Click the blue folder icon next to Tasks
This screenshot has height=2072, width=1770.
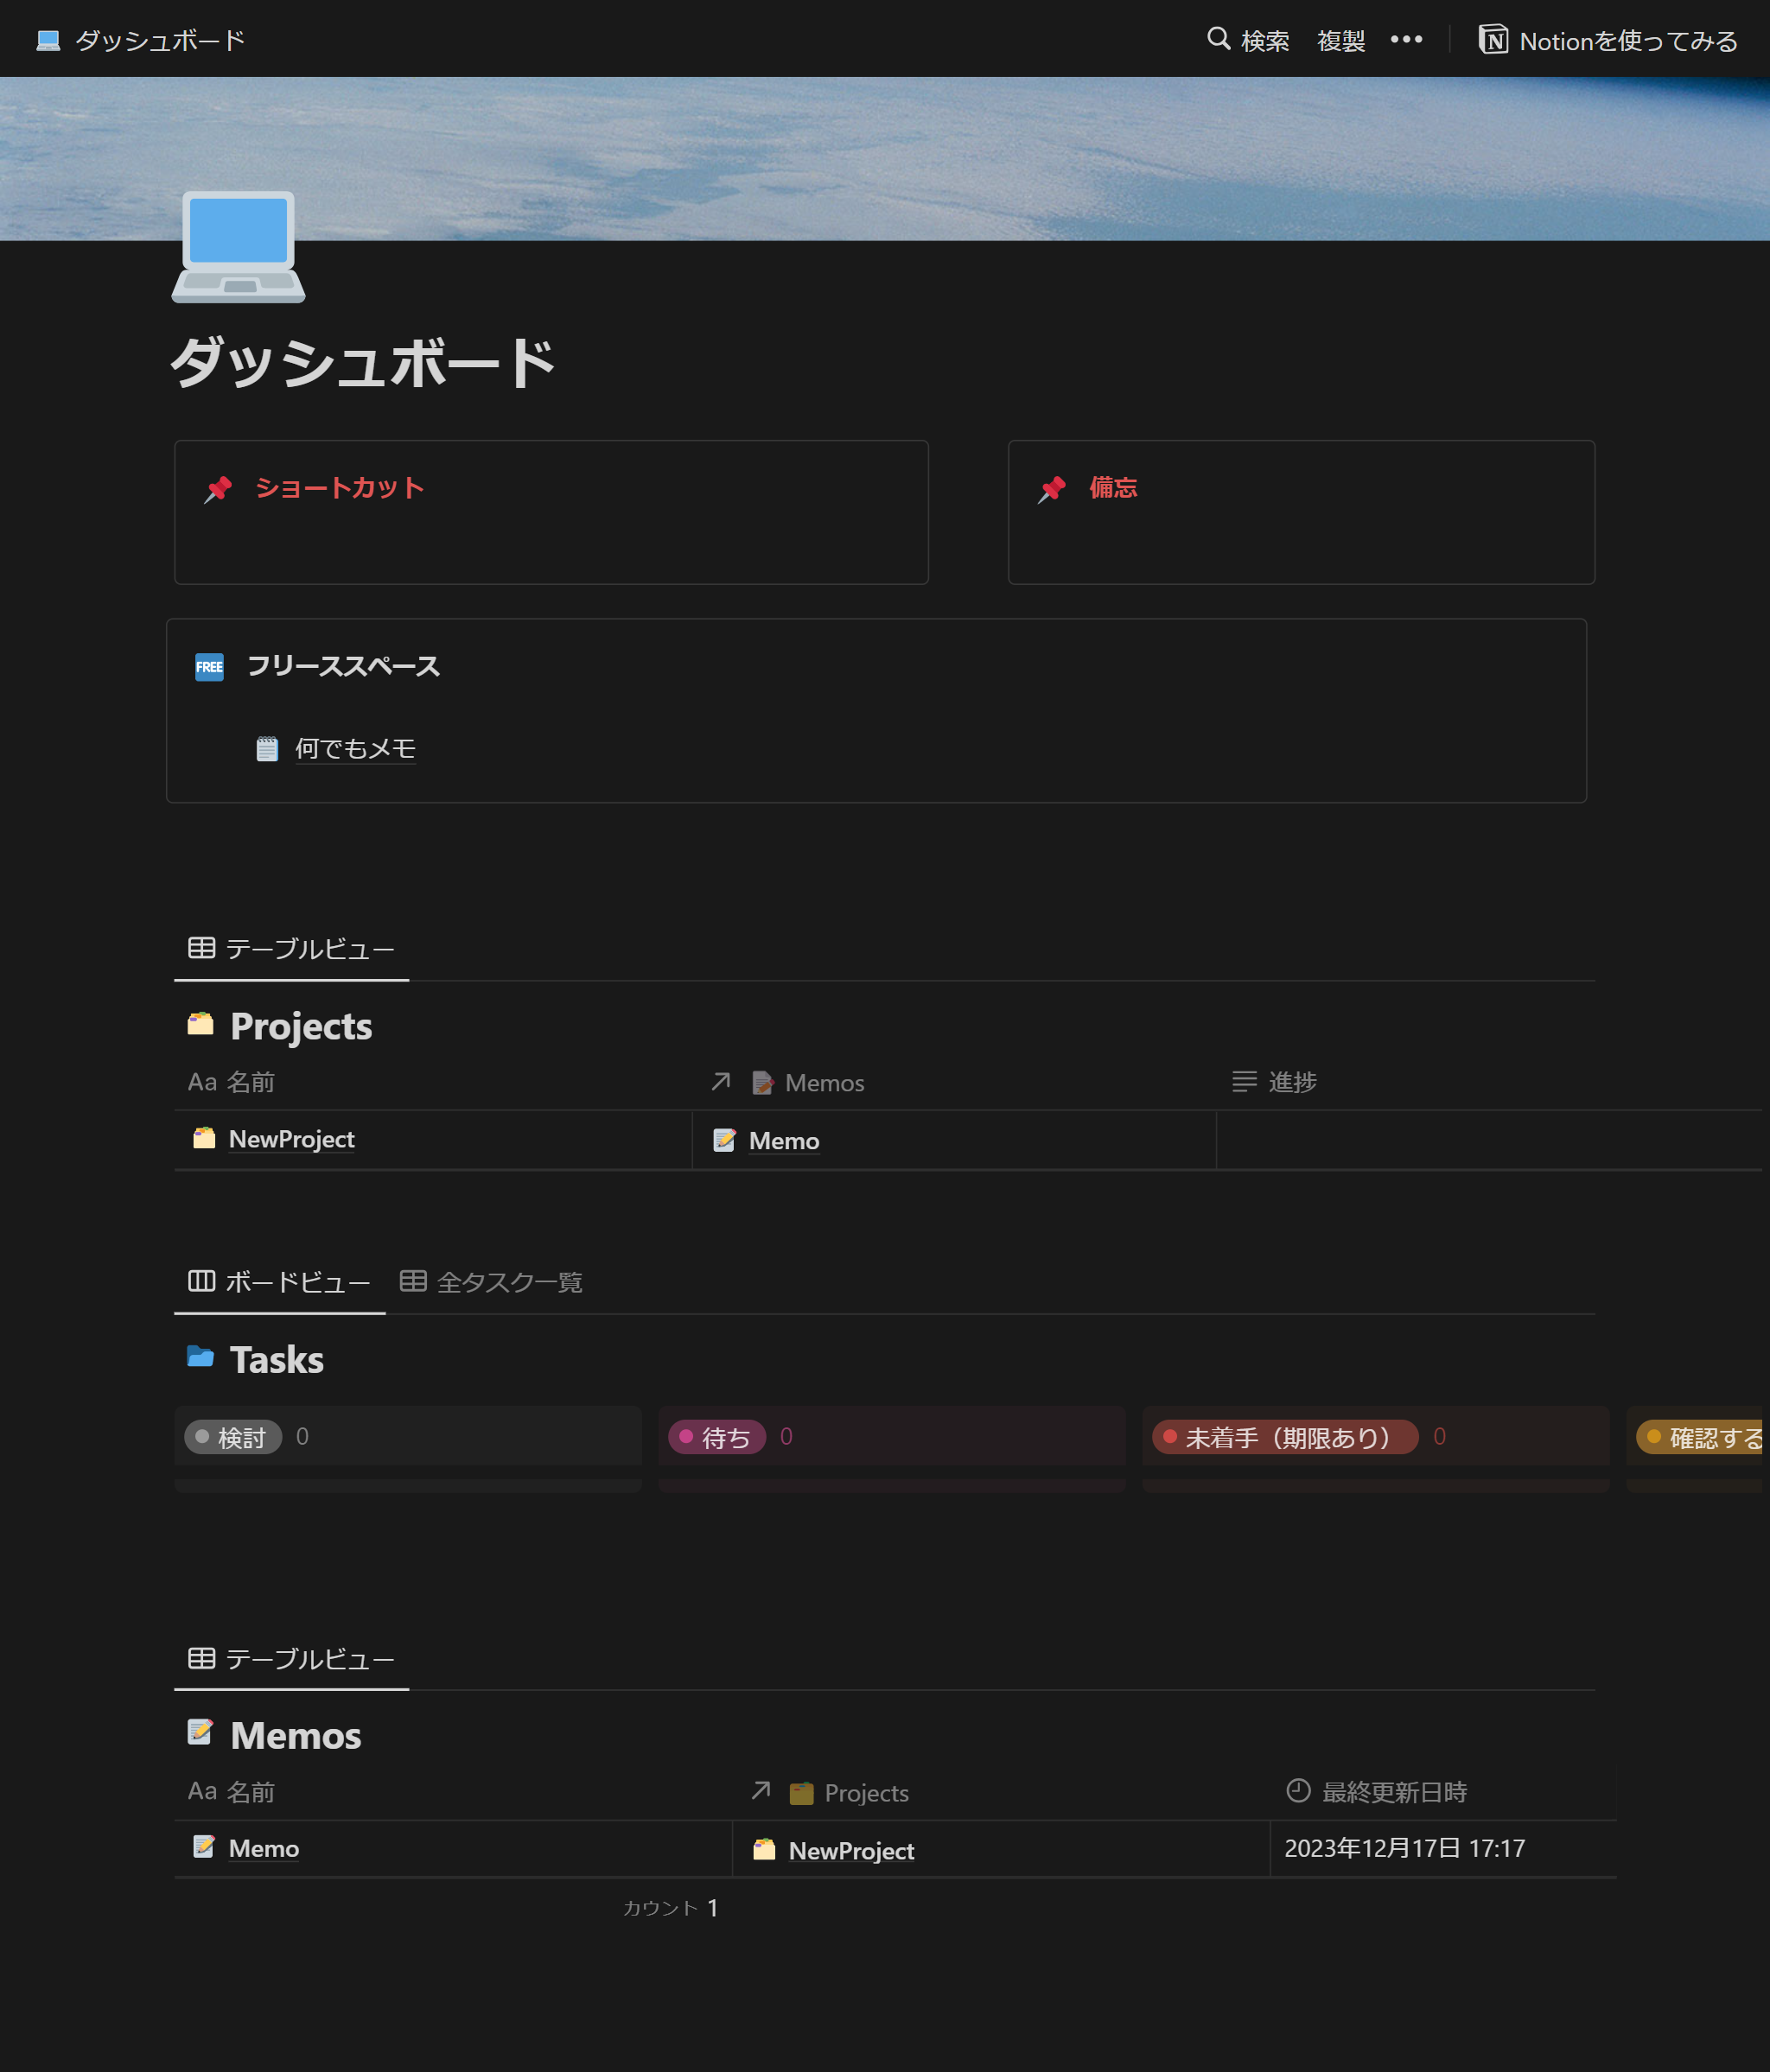(200, 1357)
